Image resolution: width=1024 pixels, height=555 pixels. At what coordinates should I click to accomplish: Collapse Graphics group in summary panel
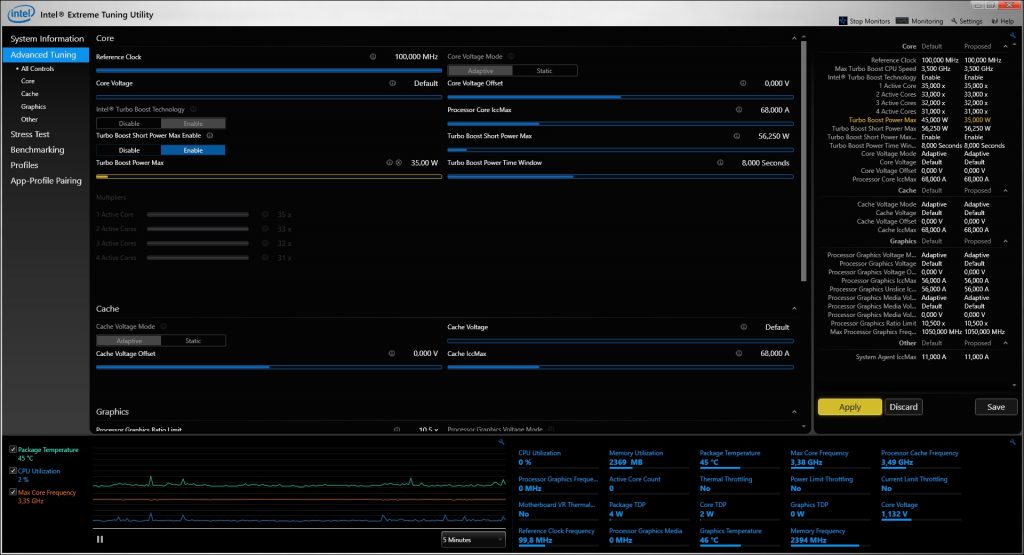click(1005, 241)
